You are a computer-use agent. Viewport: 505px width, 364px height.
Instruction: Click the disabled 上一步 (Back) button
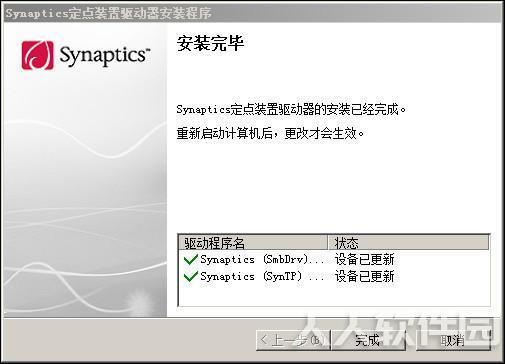click(293, 340)
